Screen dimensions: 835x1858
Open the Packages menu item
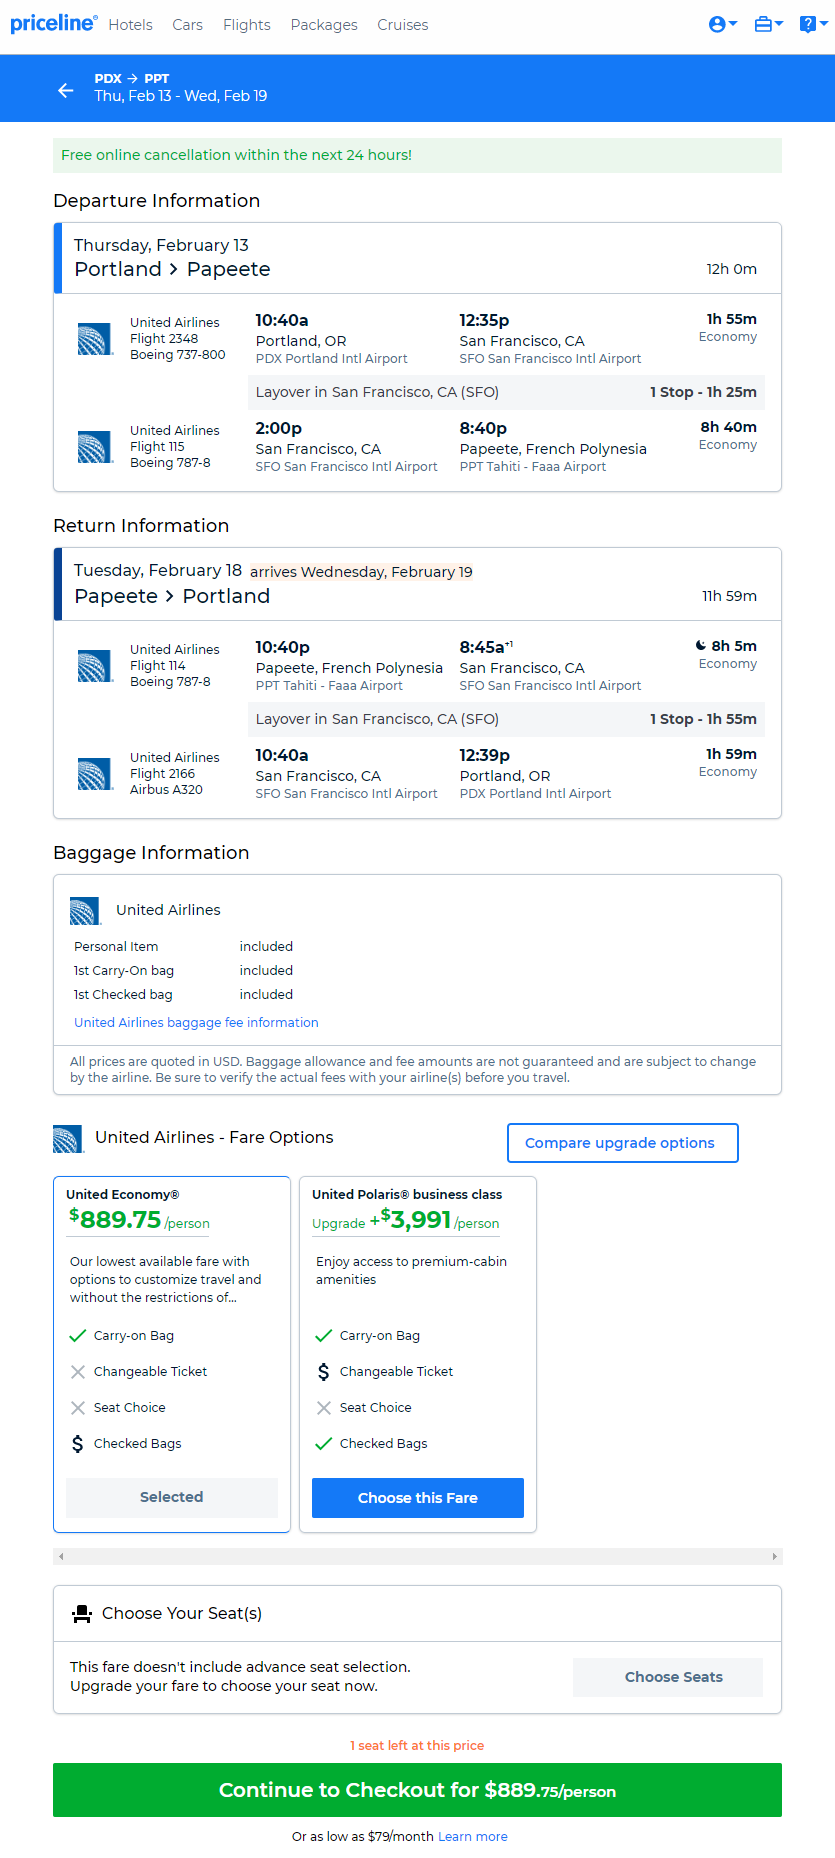click(324, 25)
